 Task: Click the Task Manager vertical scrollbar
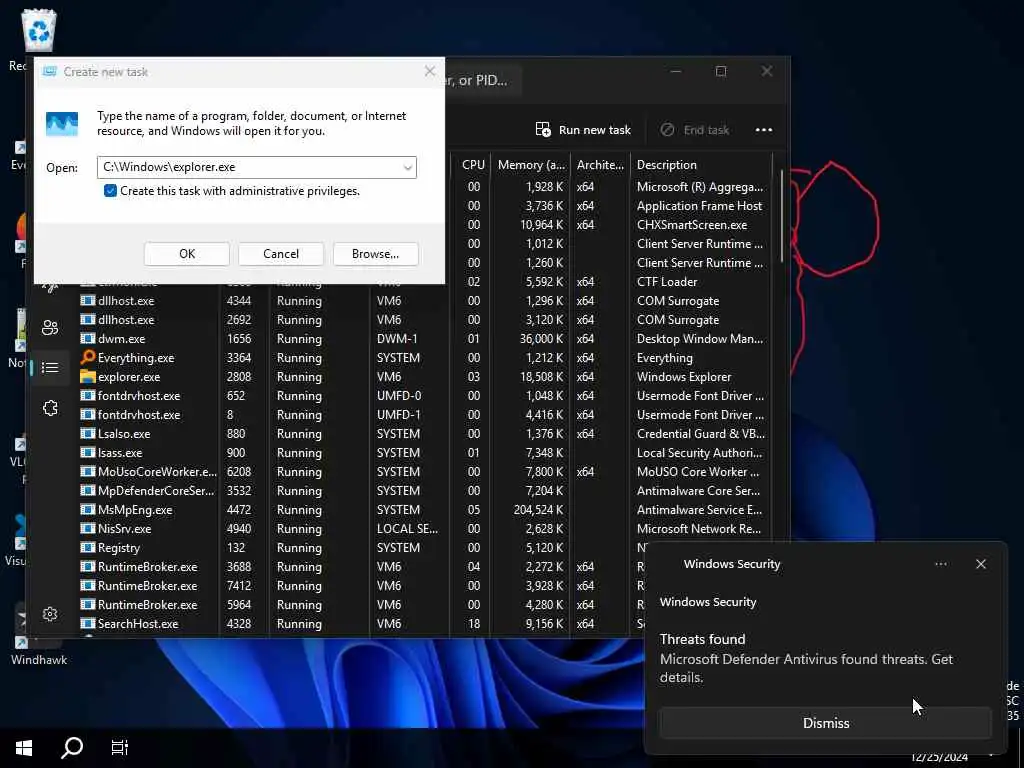tap(781, 216)
